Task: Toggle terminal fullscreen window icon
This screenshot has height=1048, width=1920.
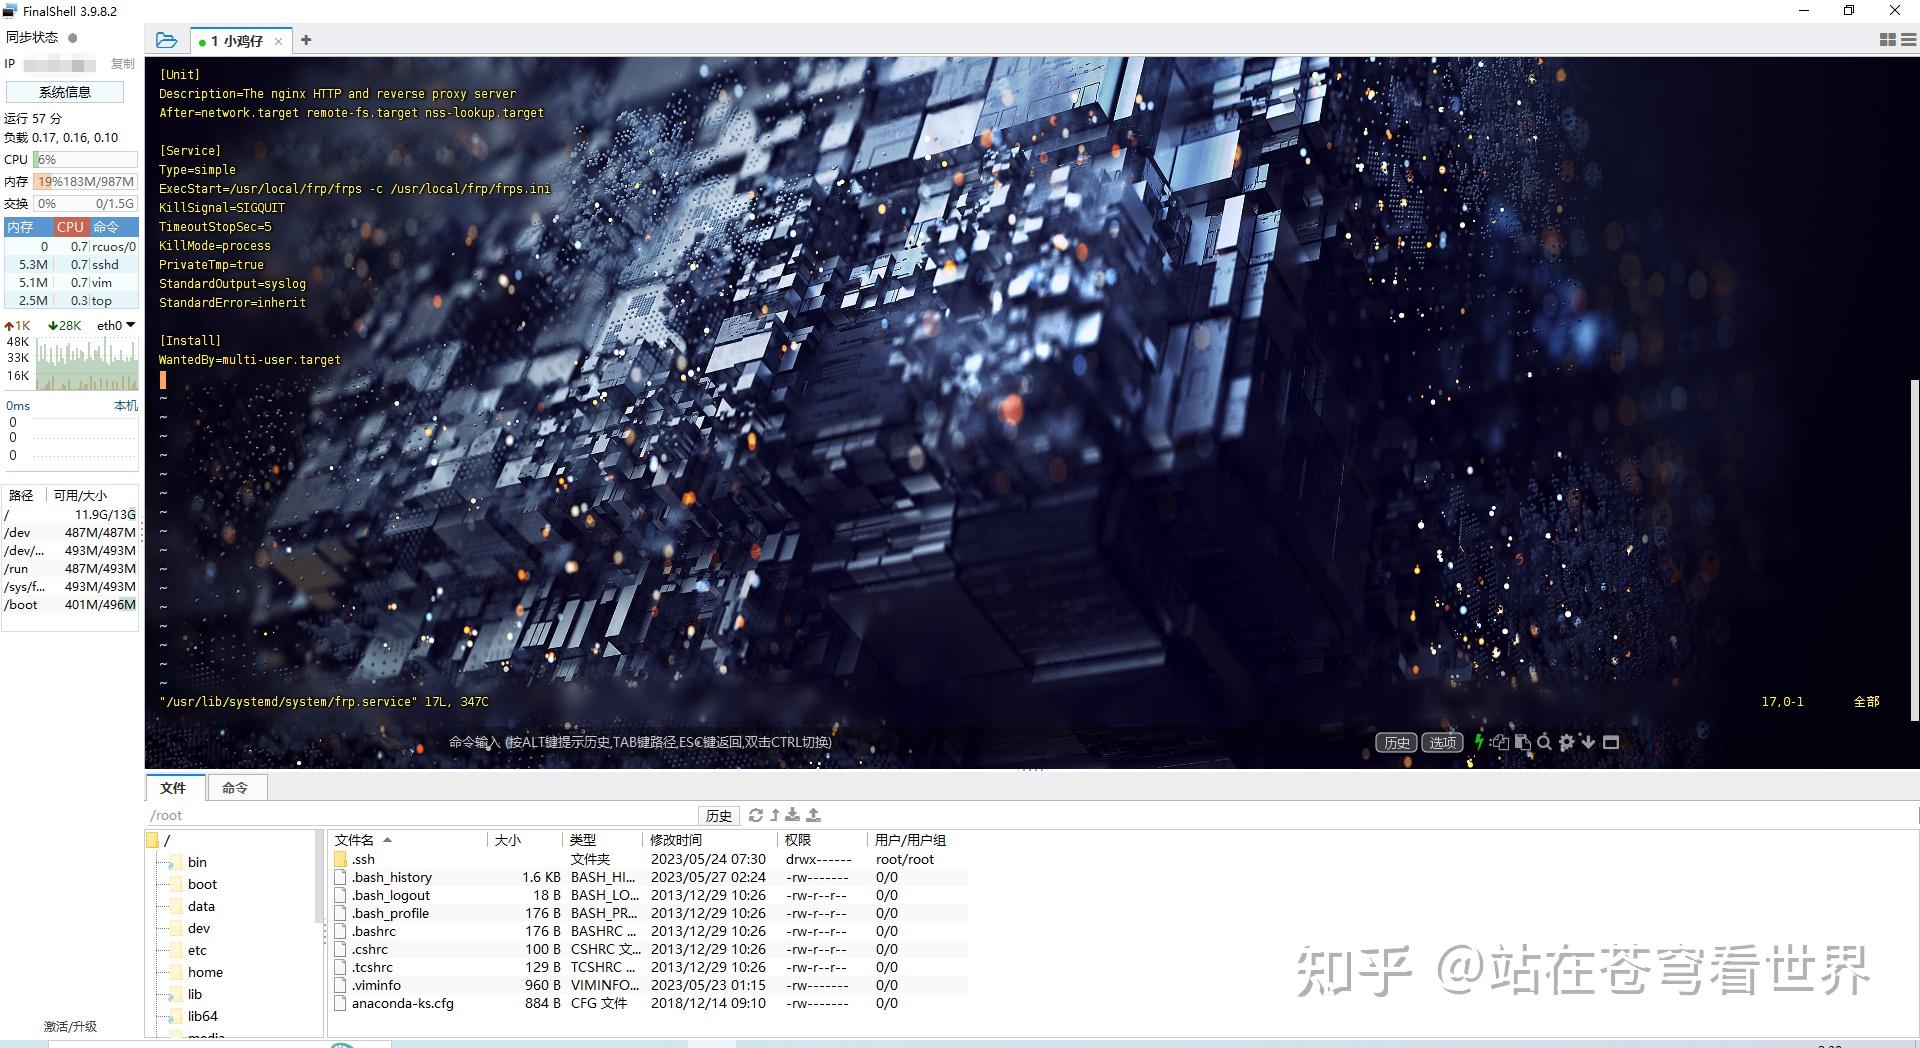Action: click(x=1611, y=742)
